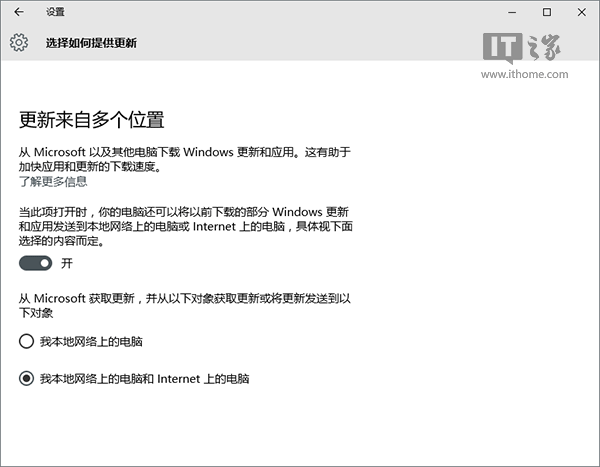Click the paragraph beginning 当此项打开时
Image resolution: width=600 pixels, height=467 pixels.
coord(184,227)
